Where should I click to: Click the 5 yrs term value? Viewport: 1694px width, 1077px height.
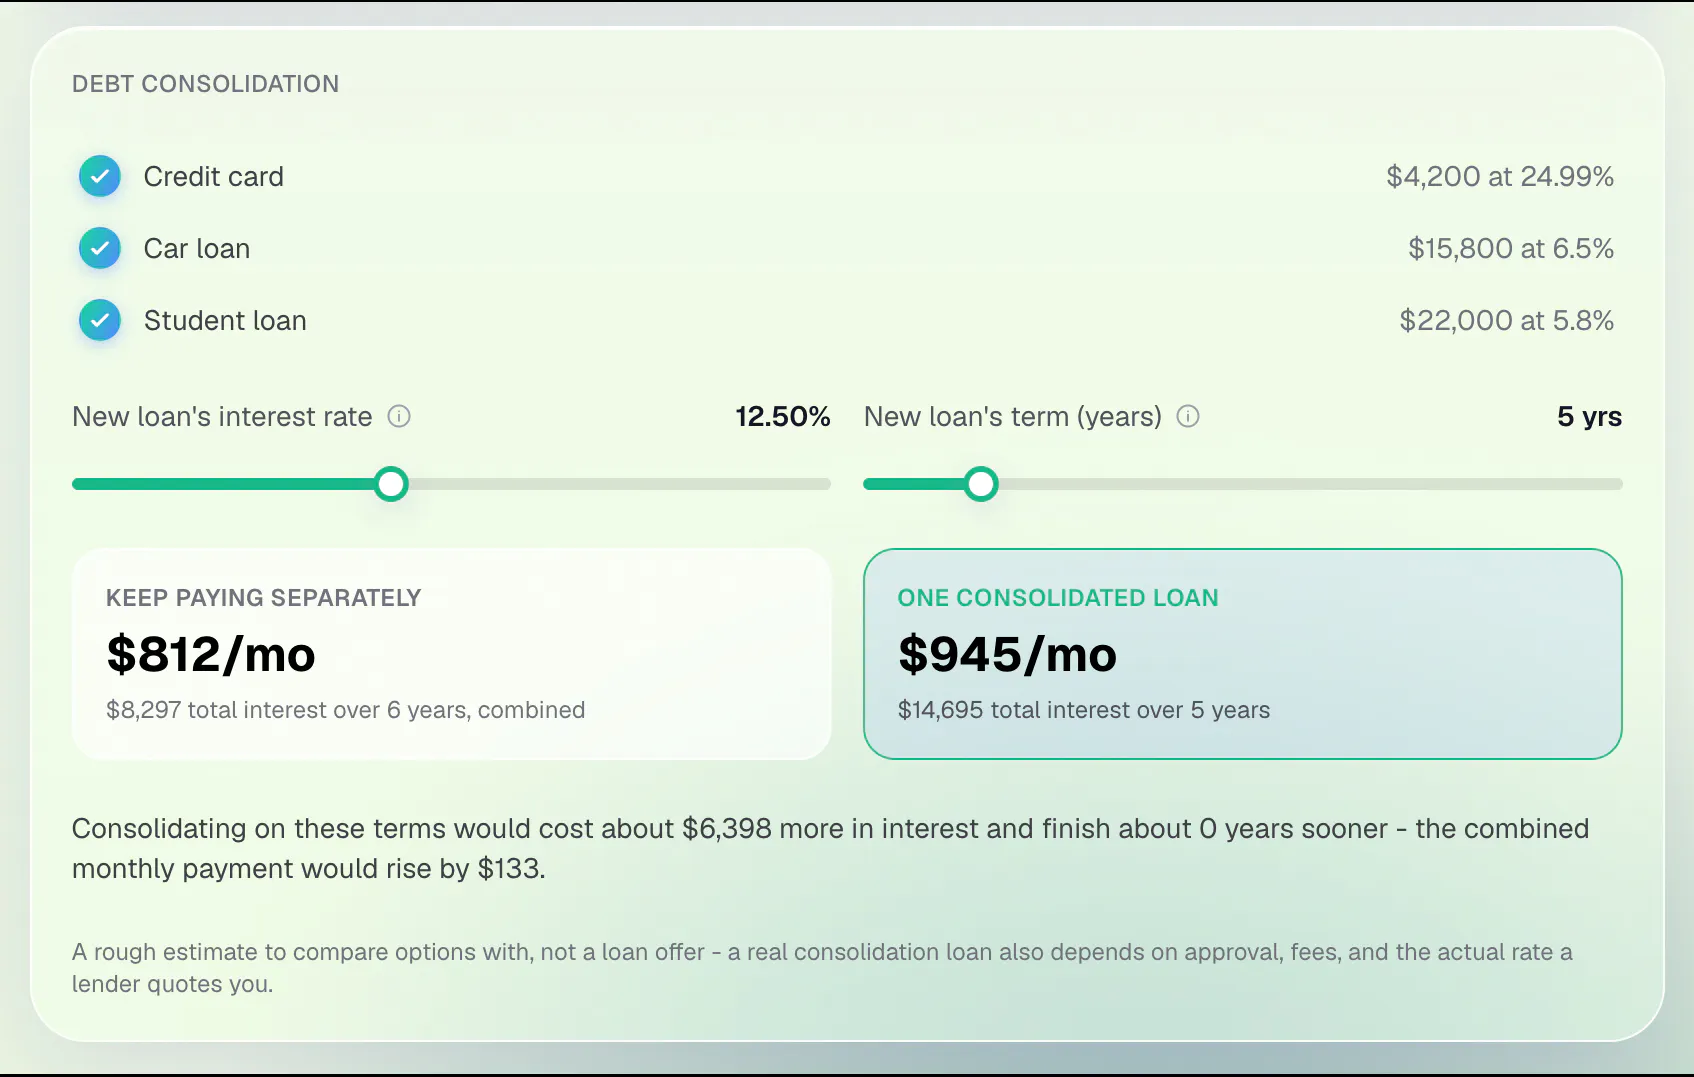point(1590,416)
